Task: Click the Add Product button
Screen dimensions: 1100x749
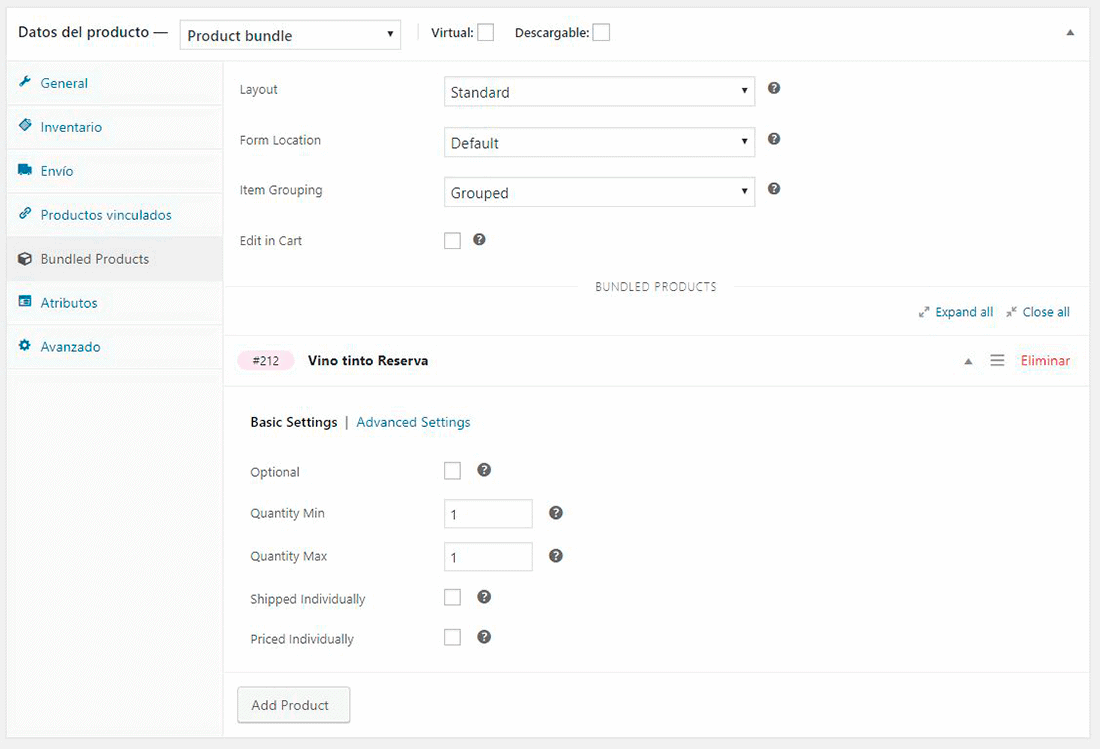Action: [x=293, y=705]
